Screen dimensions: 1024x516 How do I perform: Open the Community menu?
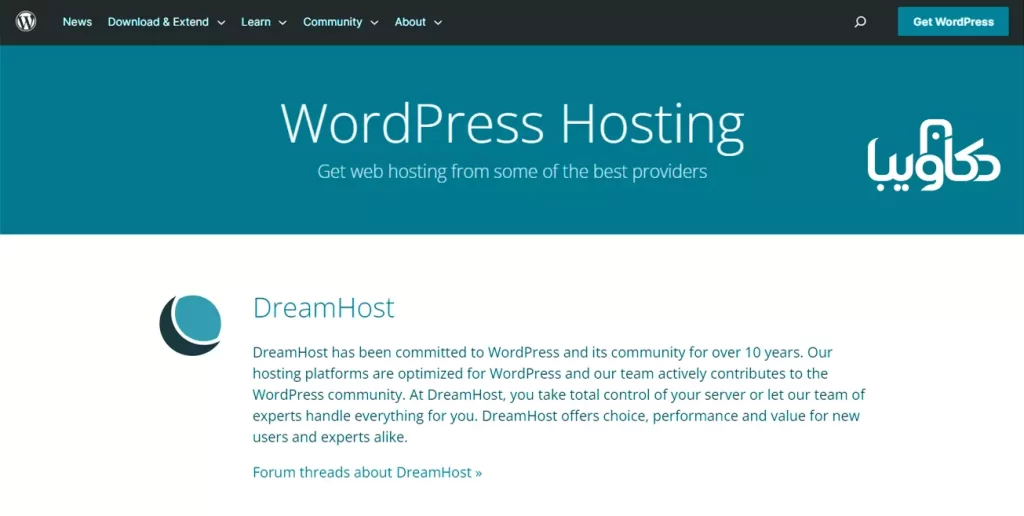[332, 22]
